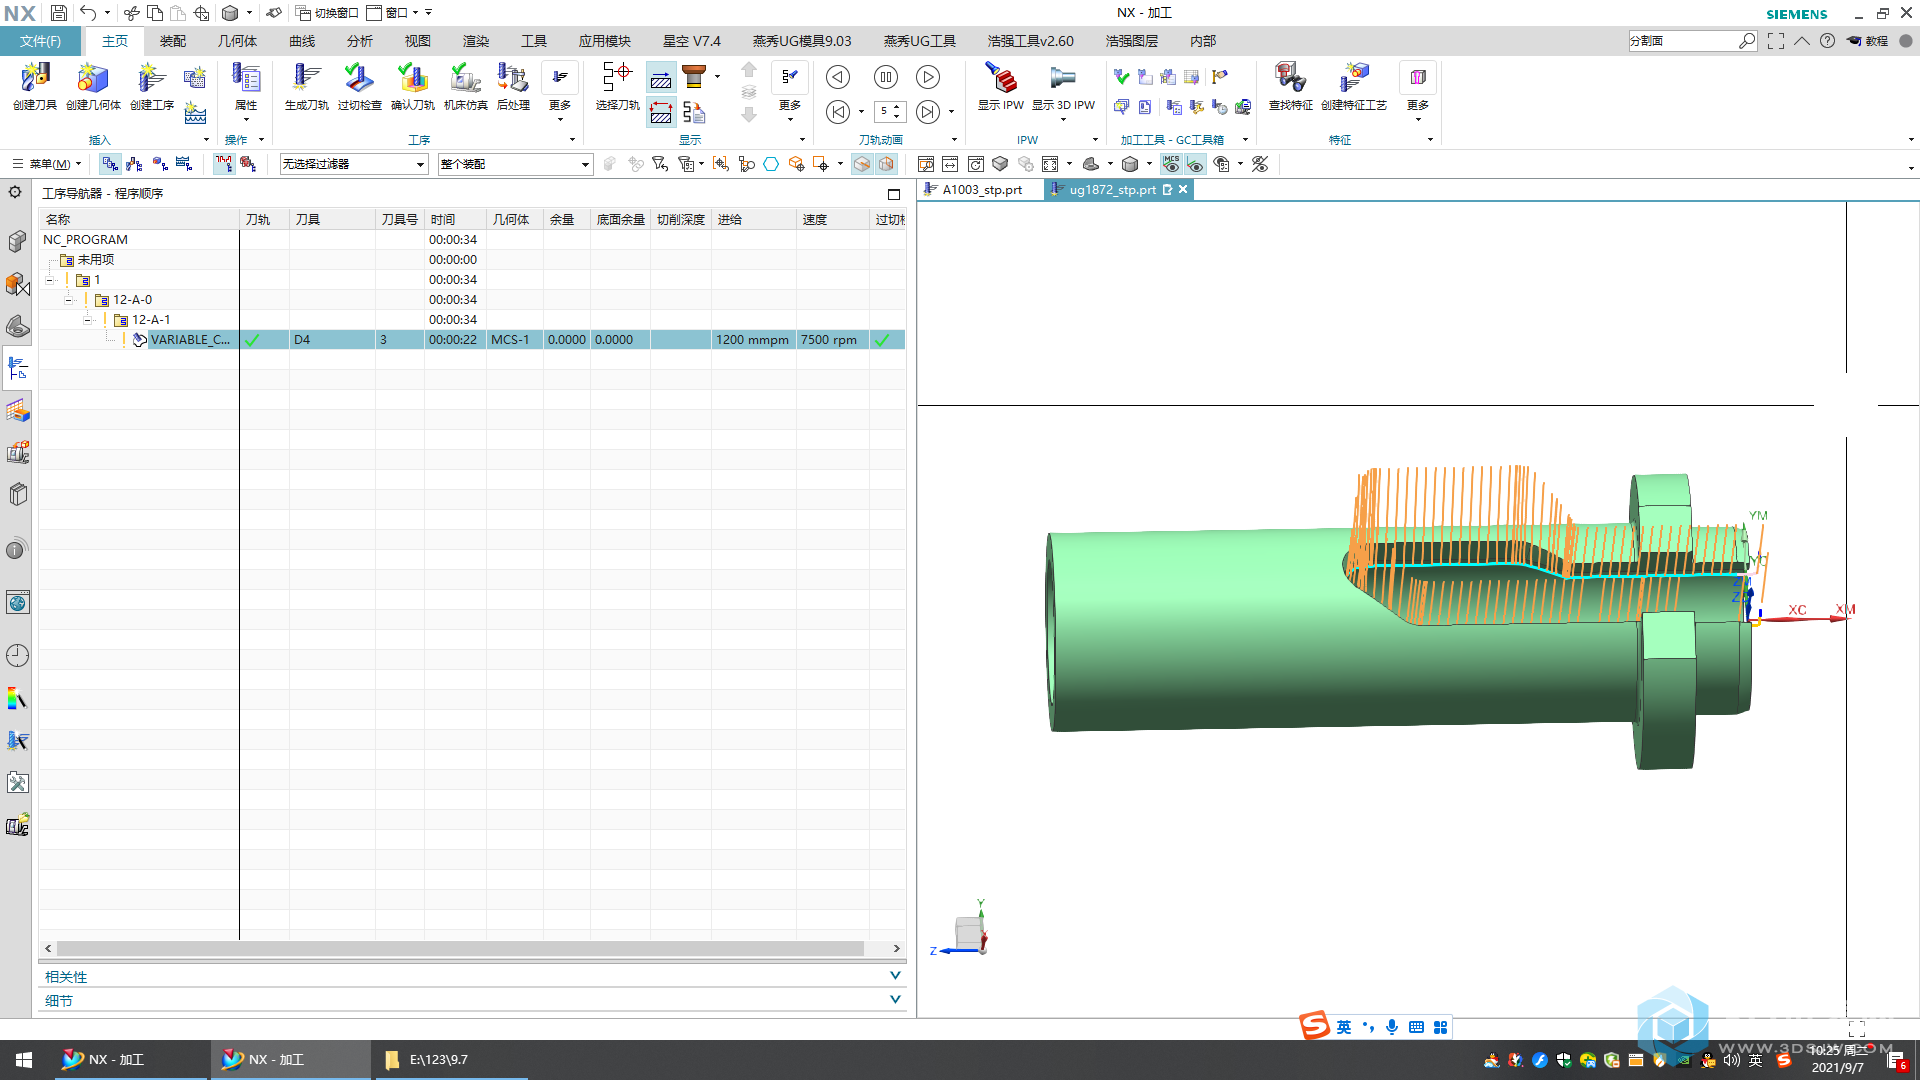
Task: Collapse the 12-A-0 tree node
Action: 69,300
